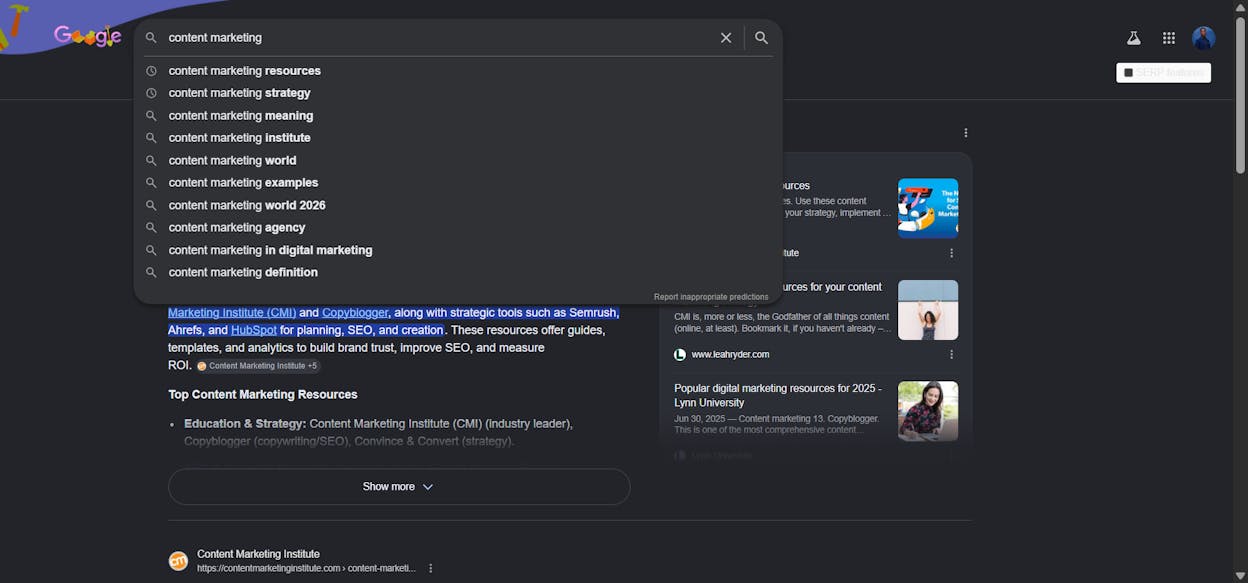Click clock icon beside 'content marketing resources'
This screenshot has width=1248, height=583.
tap(151, 71)
